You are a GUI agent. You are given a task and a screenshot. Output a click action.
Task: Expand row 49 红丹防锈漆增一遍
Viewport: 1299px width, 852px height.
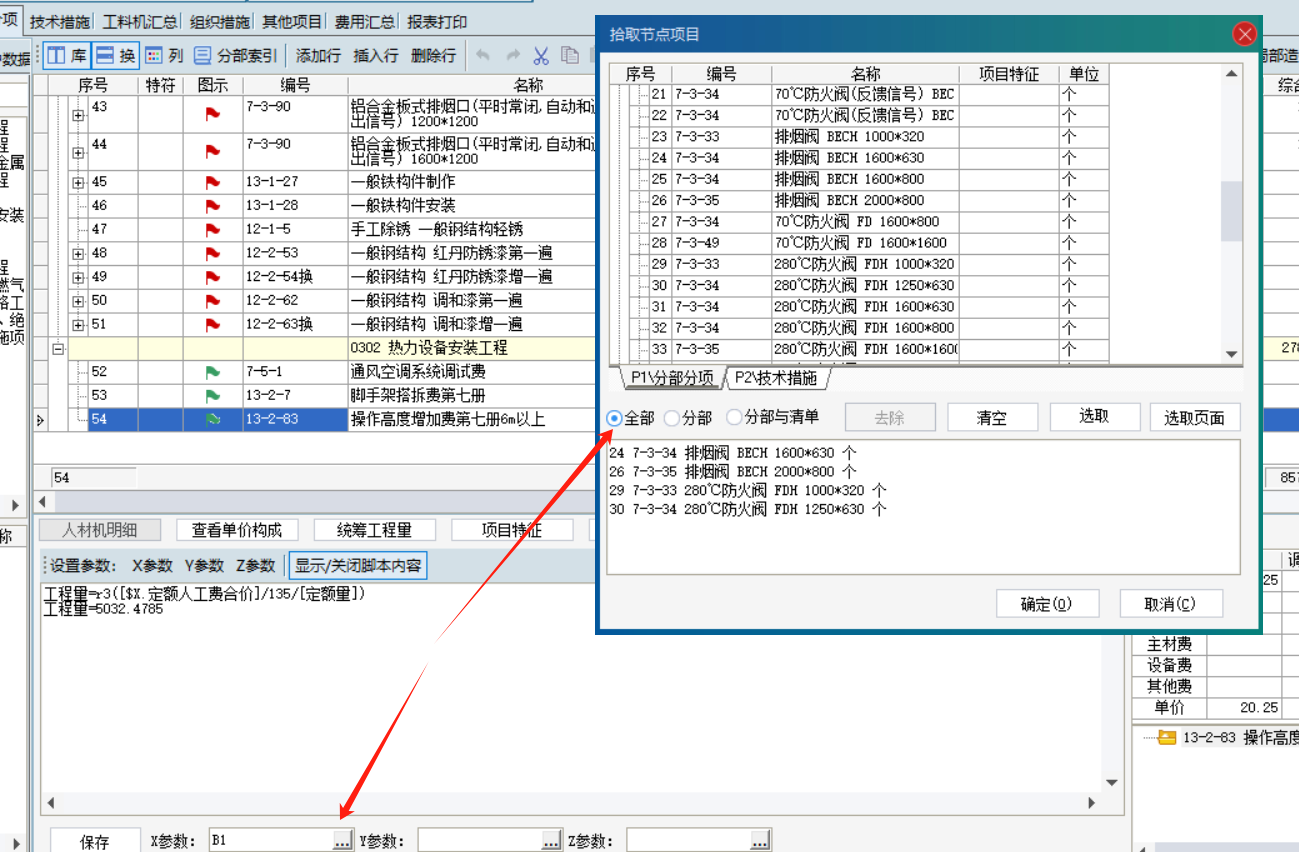[x=78, y=277]
